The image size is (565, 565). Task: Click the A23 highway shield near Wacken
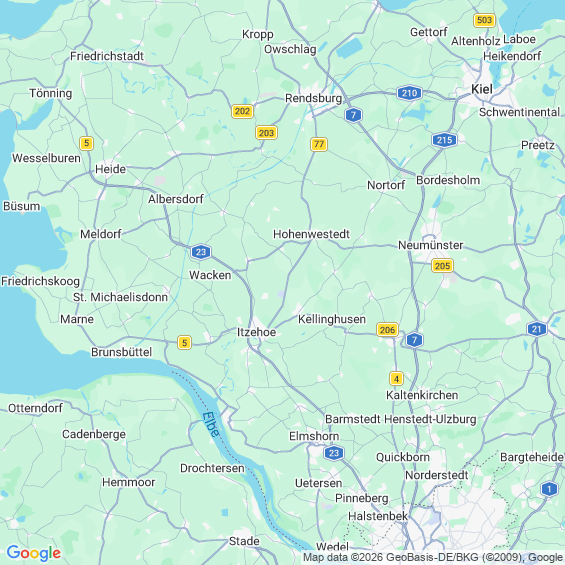pyautogui.click(x=201, y=252)
